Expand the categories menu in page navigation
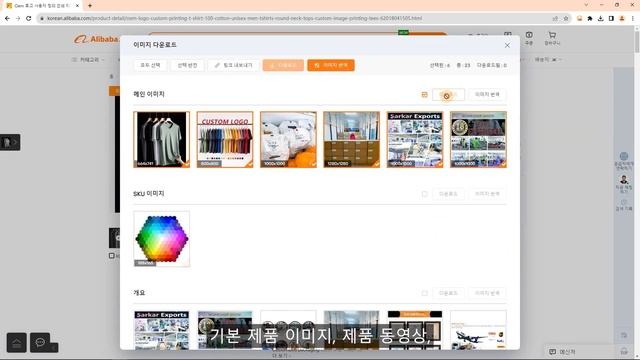The image size is (640, 360). pyautogui.click(x=88, y=60)
